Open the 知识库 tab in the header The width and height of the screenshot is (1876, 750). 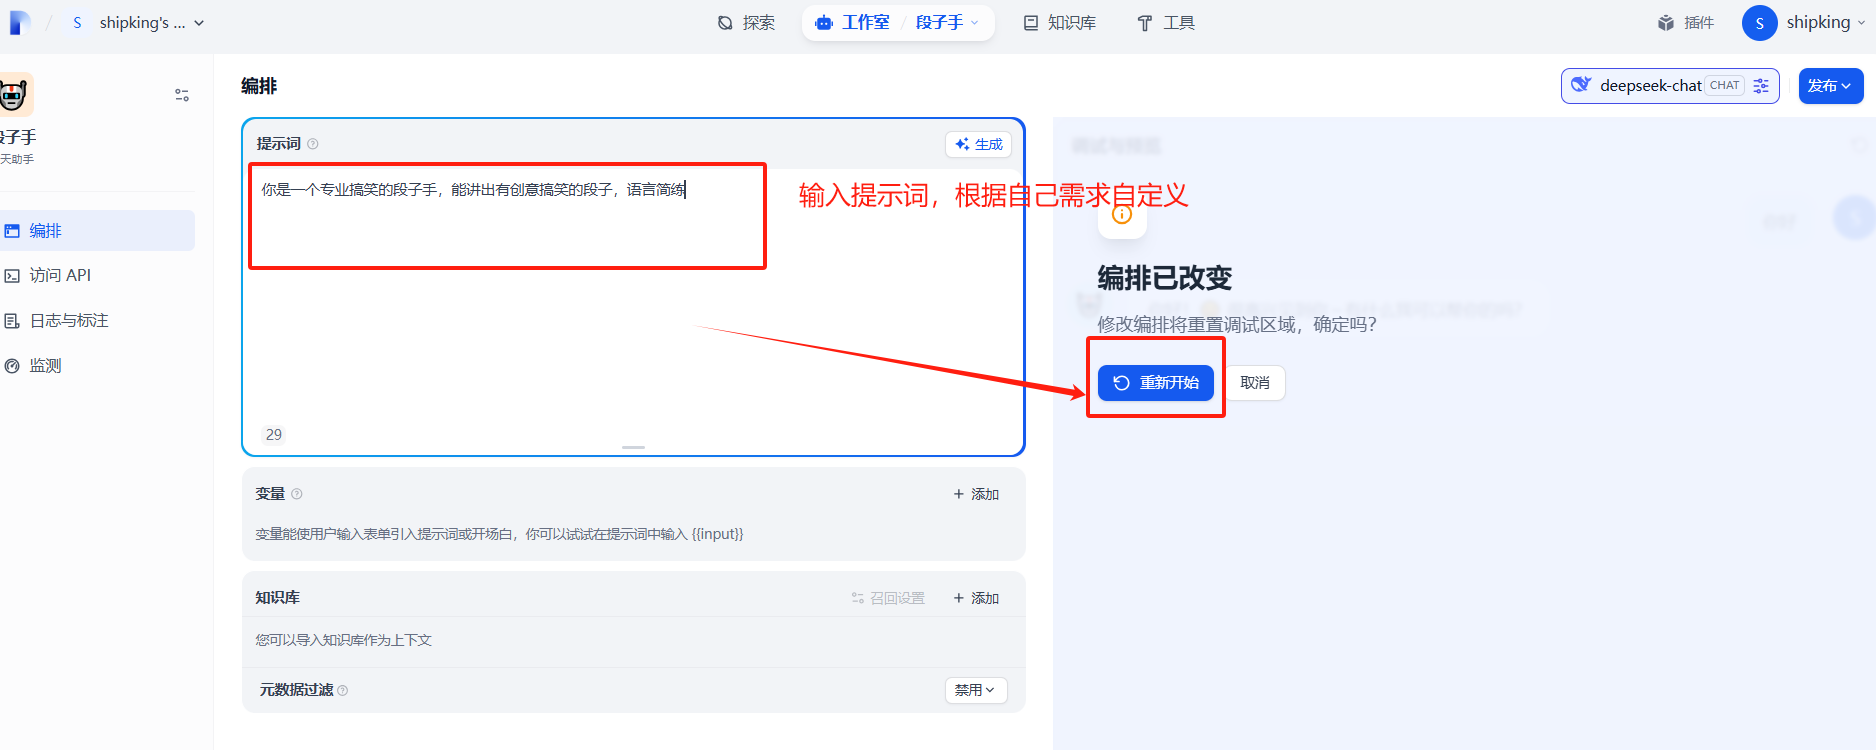coord(1060,22)
